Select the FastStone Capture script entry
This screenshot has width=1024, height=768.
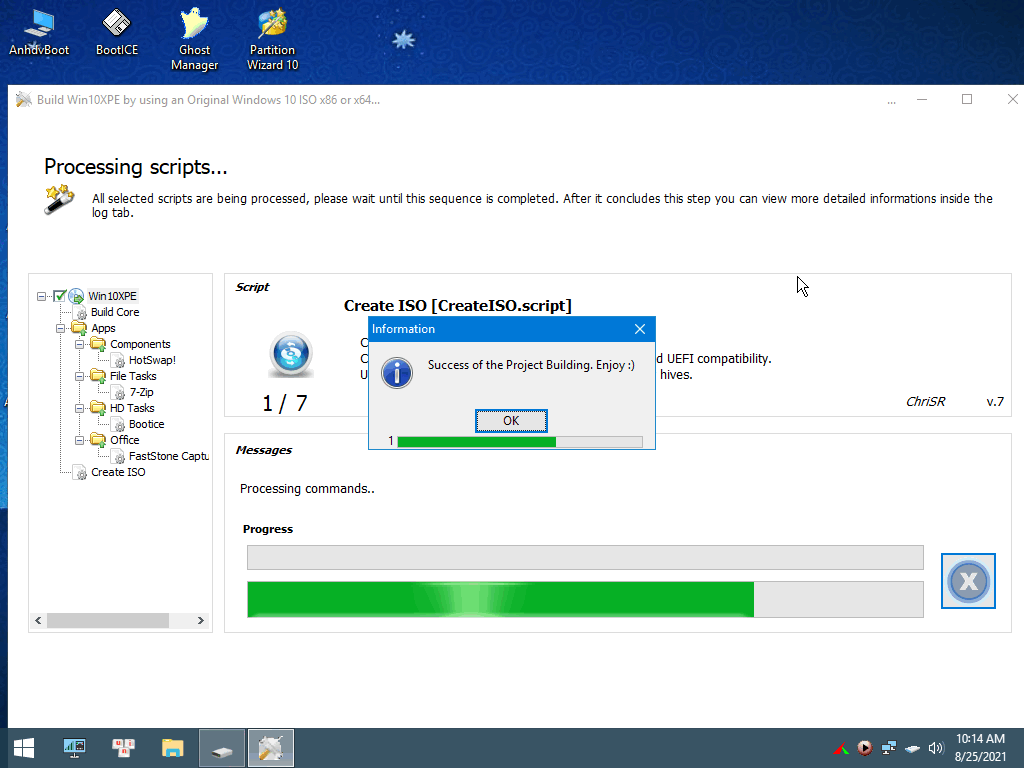168,456
